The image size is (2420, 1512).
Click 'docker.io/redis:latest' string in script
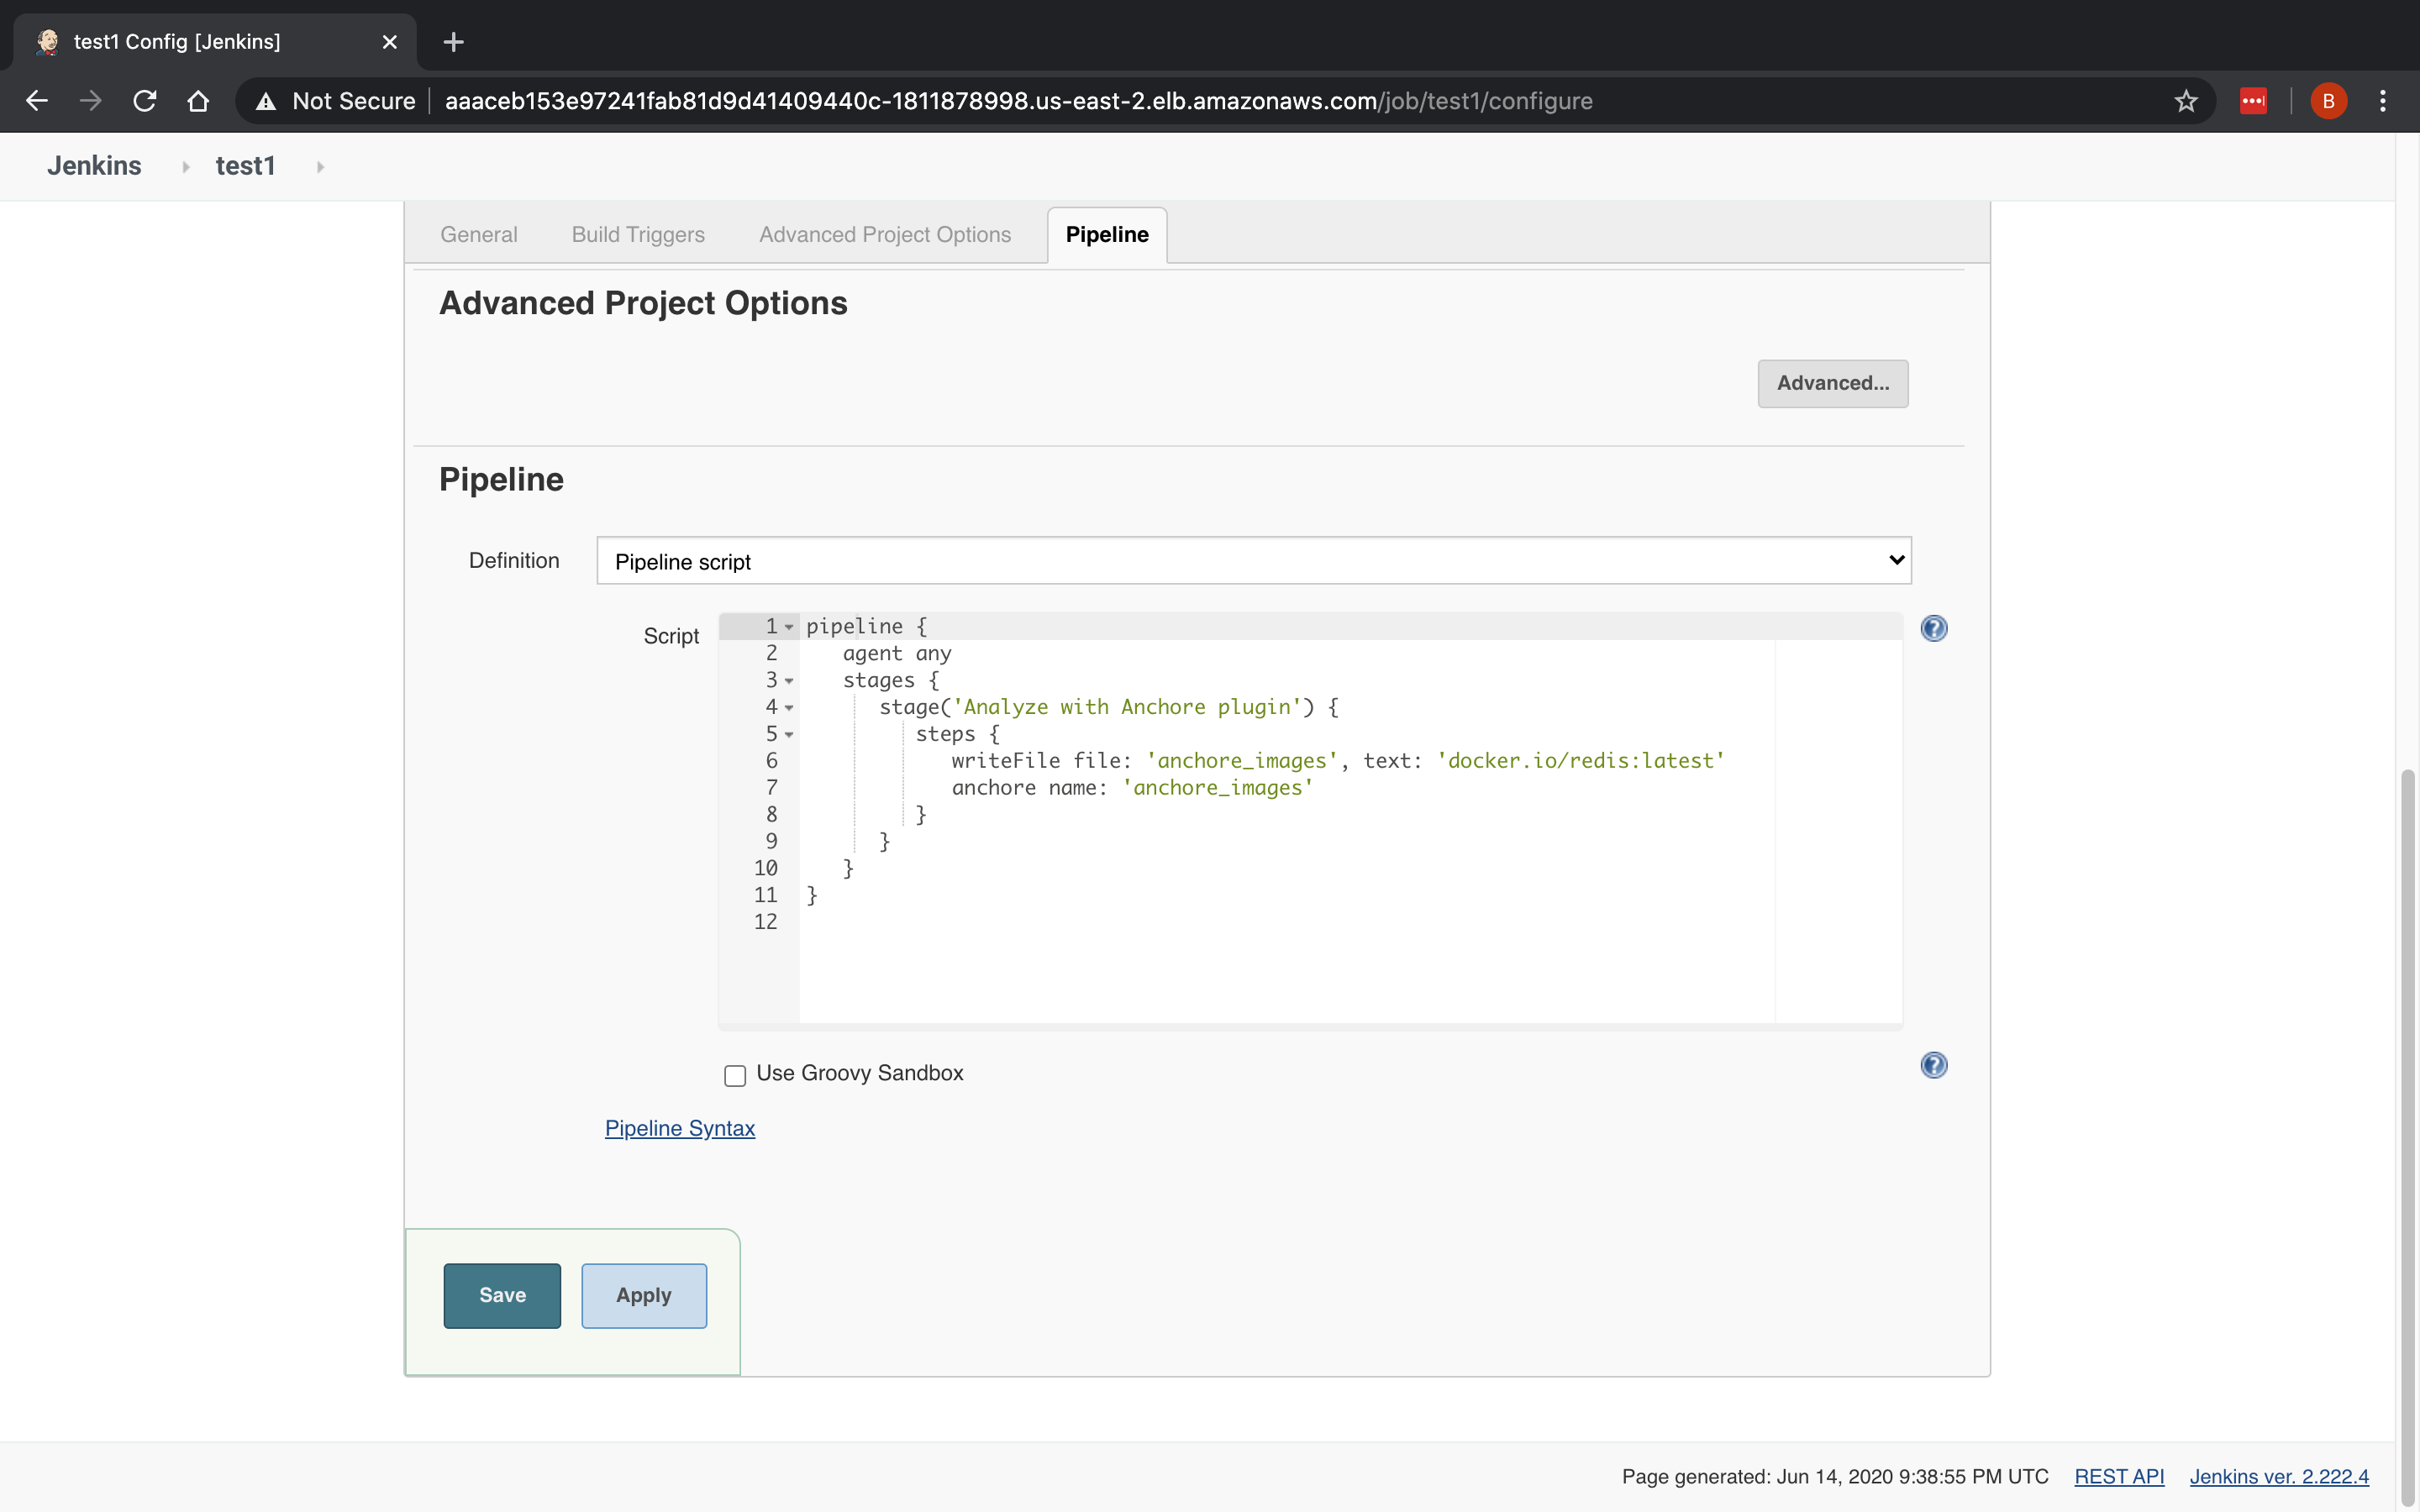tap(1580, 761)
